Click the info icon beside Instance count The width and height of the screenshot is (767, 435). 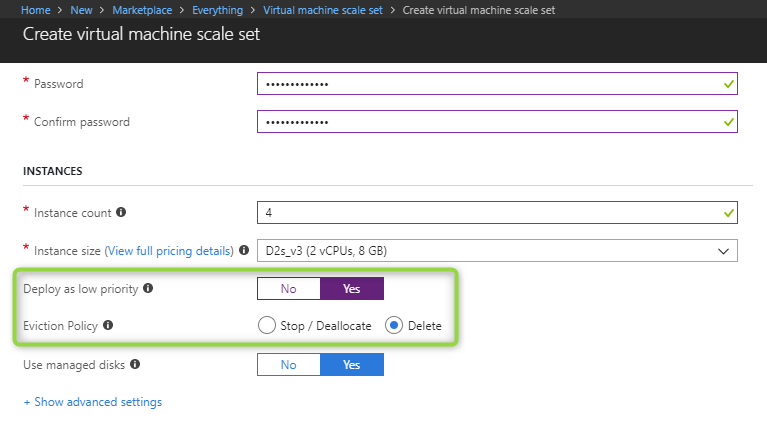[x=121, y=213]
